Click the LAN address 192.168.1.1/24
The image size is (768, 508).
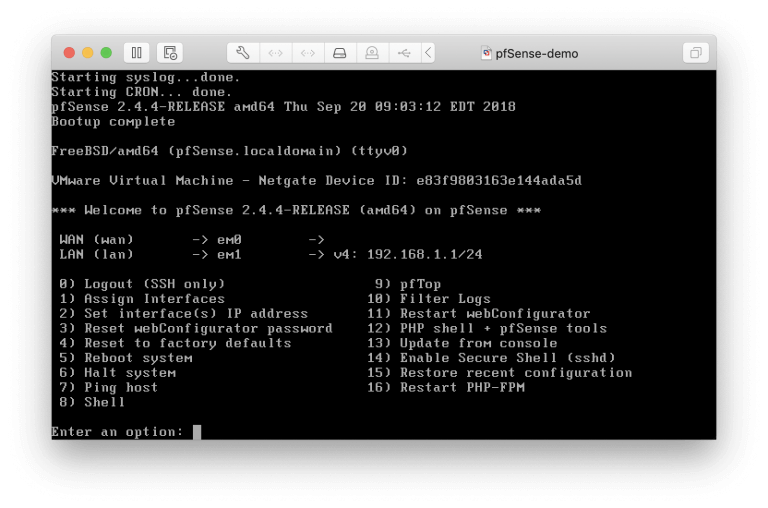click(425, 254)
